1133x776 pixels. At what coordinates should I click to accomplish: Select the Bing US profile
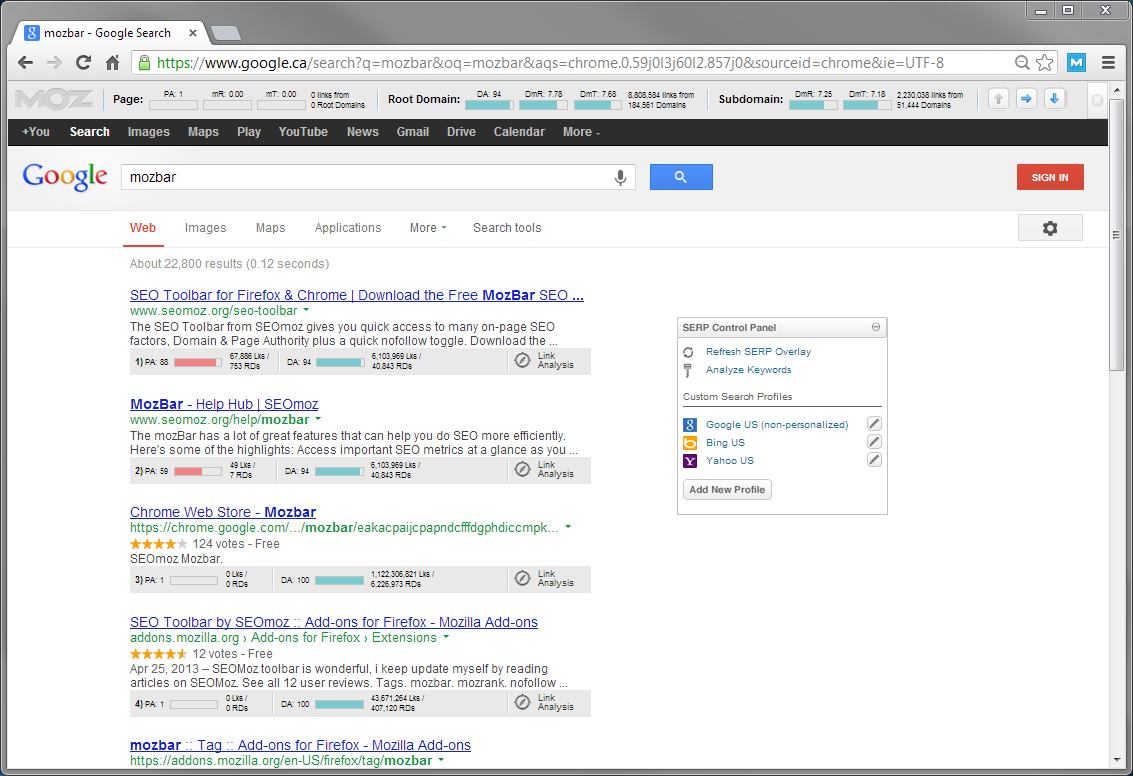[725, 443]
